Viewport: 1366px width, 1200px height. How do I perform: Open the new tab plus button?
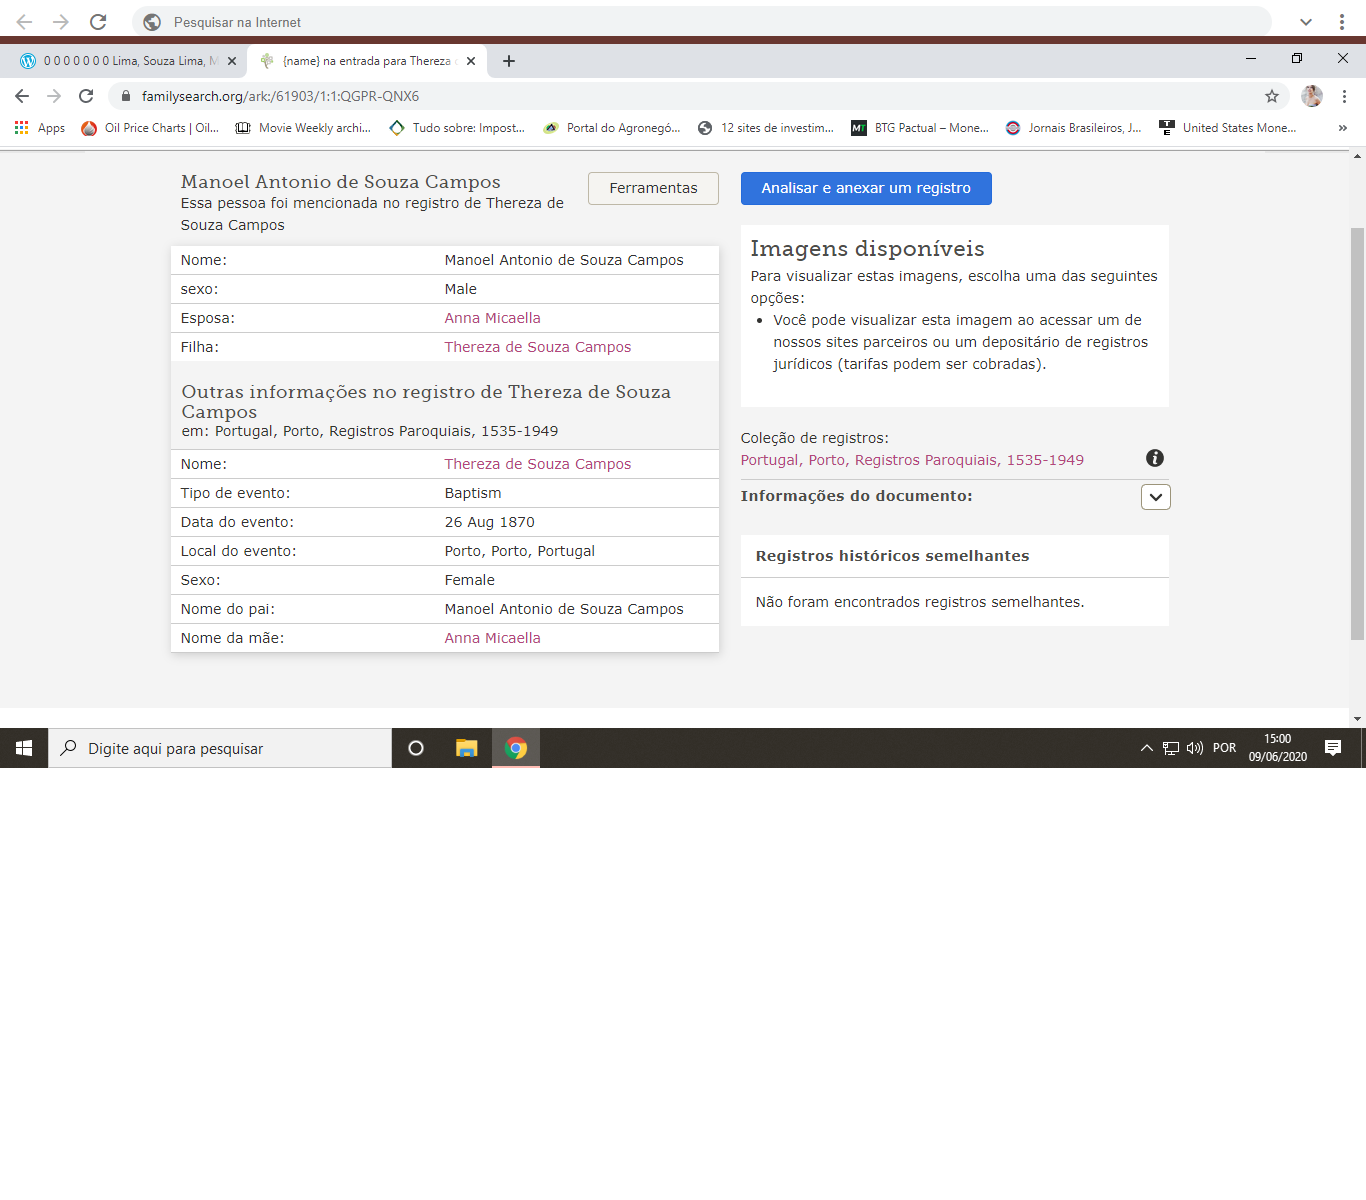click(x=509, y=61)
